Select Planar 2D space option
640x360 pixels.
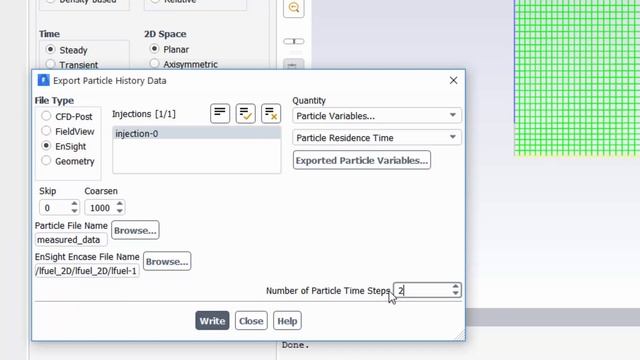pos(154,49)
